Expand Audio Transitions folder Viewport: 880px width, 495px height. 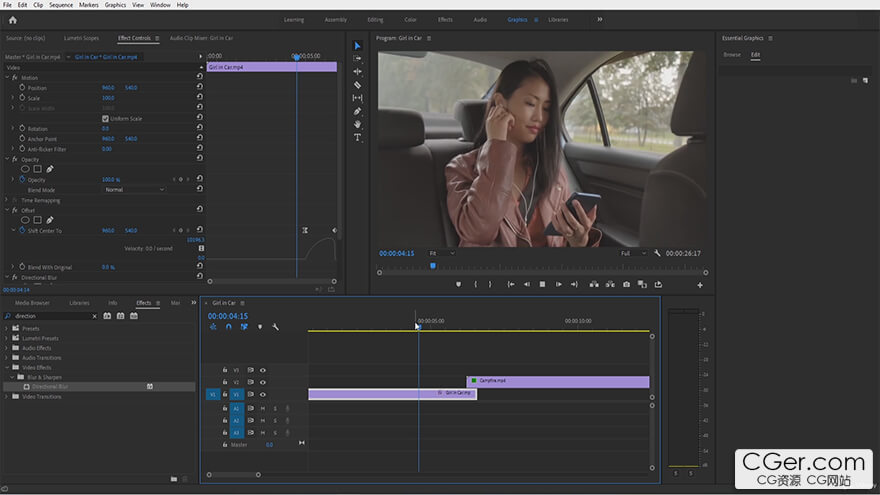click(x=7, y=358)
